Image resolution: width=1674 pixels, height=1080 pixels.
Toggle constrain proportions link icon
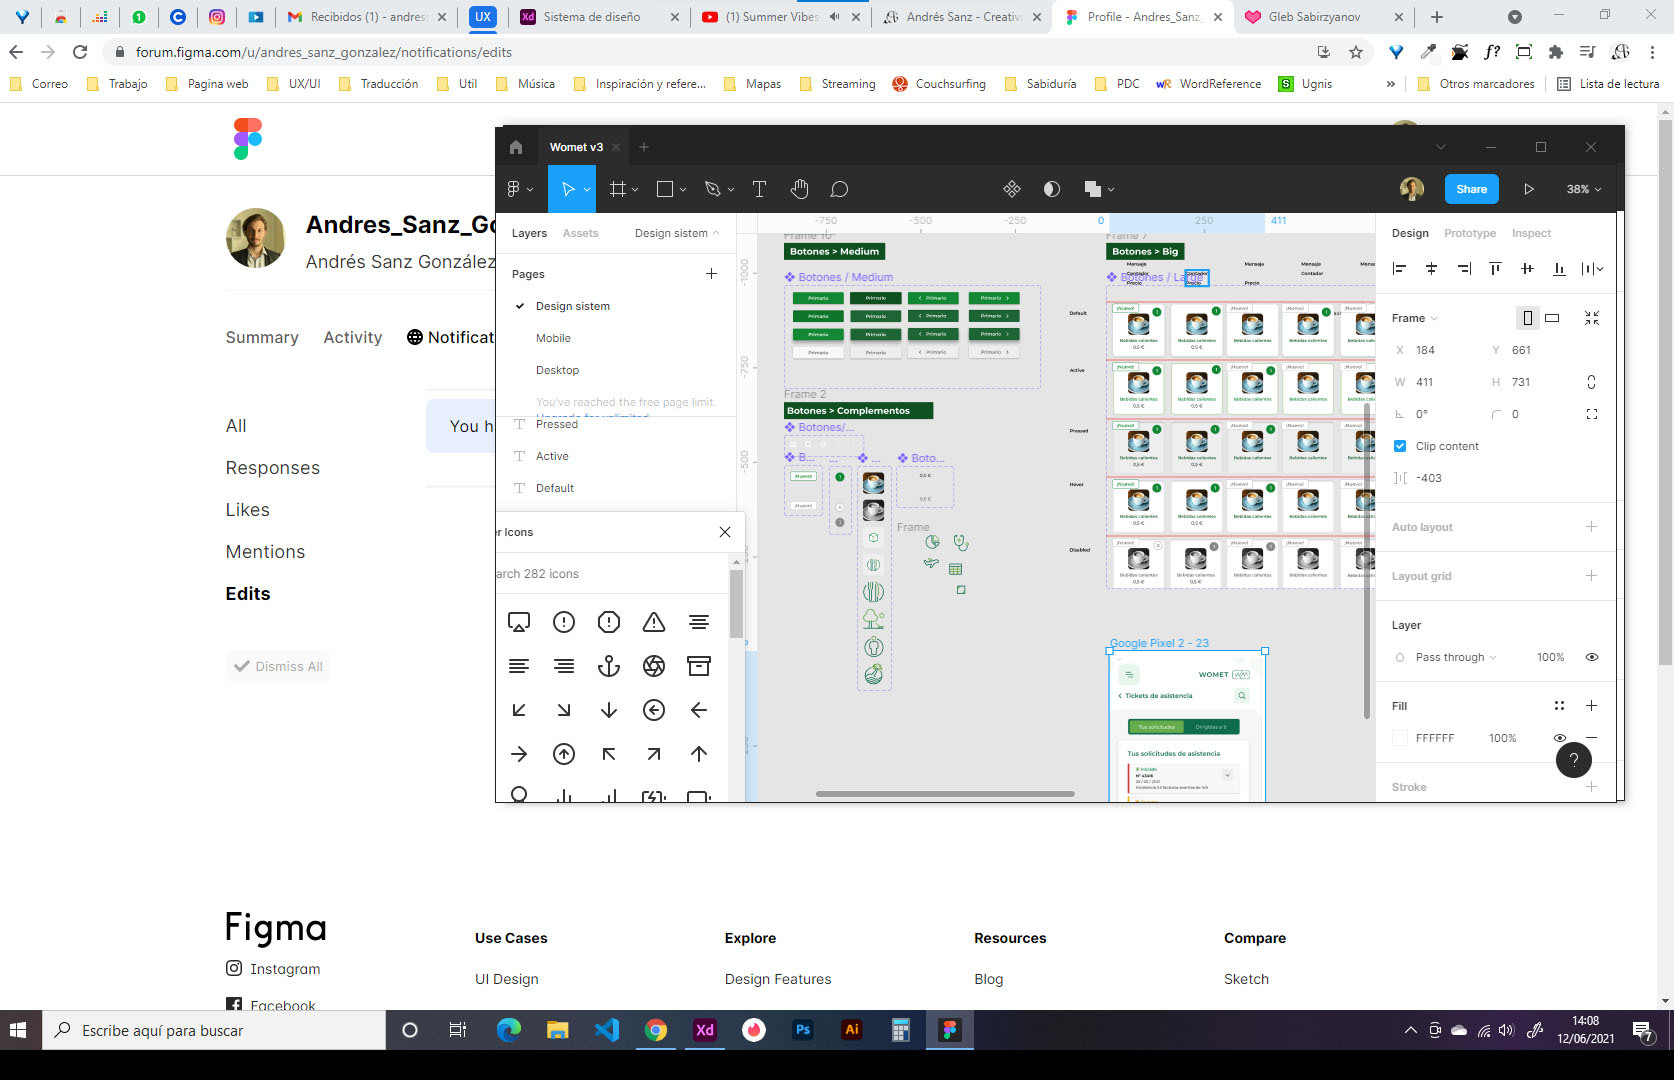[x=1591, y=382]
